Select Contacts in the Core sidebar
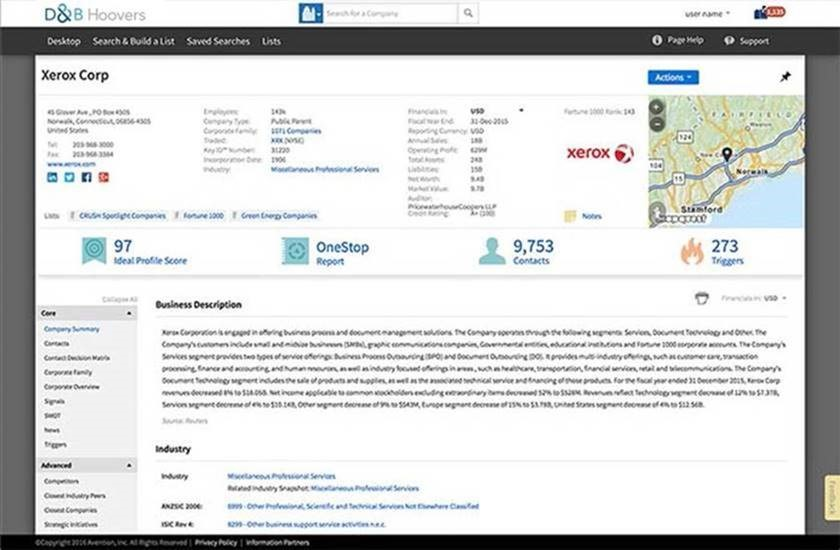This screenshot has width=840, height=550. click(x=56, y=343)
